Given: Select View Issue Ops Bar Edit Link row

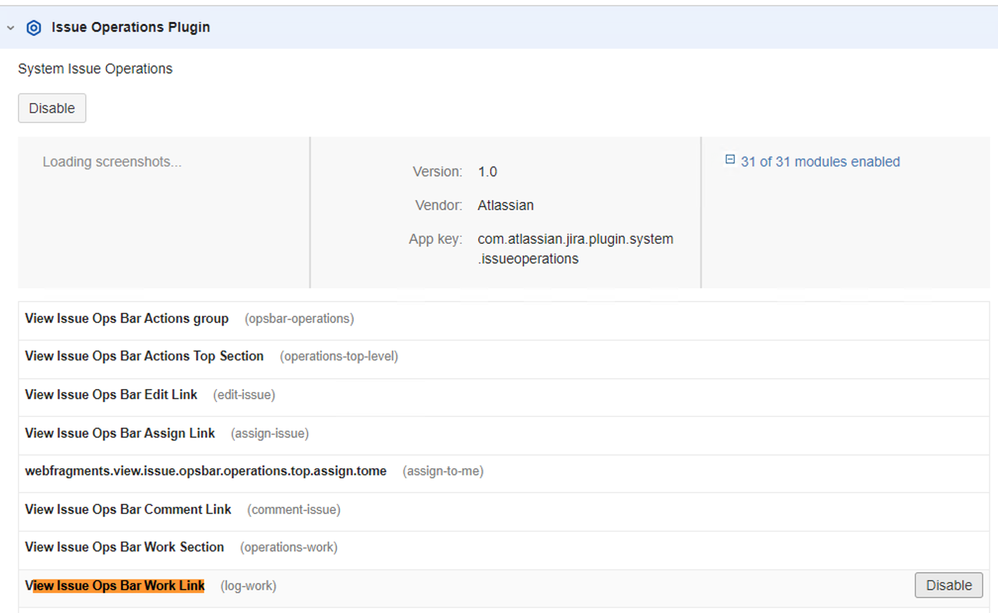Looking at the screenshot, I should (x=503, y=397).
